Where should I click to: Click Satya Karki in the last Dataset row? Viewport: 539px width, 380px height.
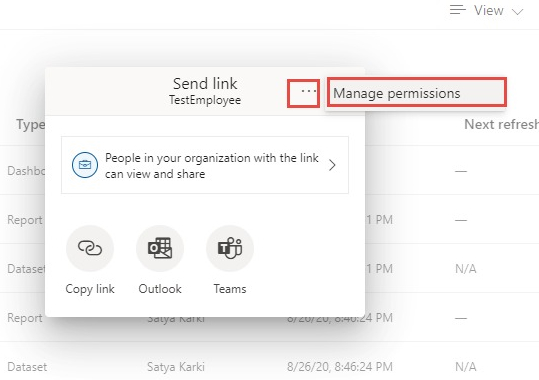coord(176,367)
